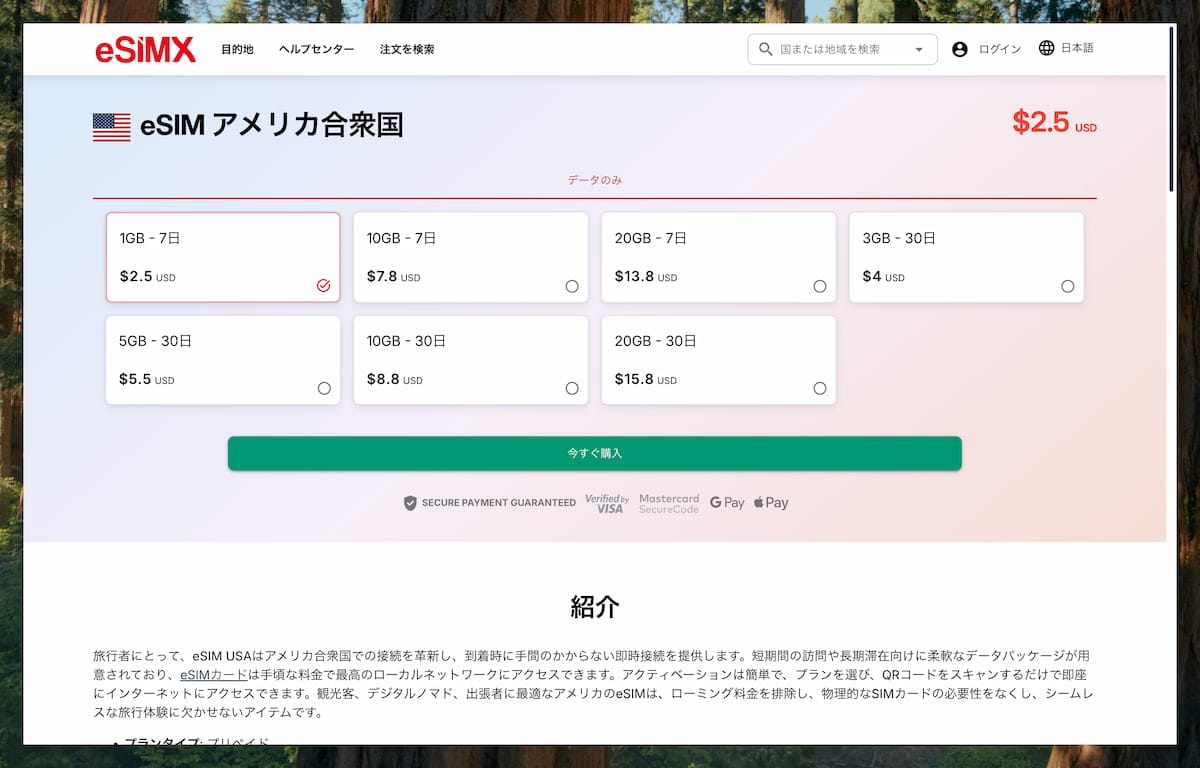Select the 3GB - 30日 plan radio

(x=1068, y=286)
